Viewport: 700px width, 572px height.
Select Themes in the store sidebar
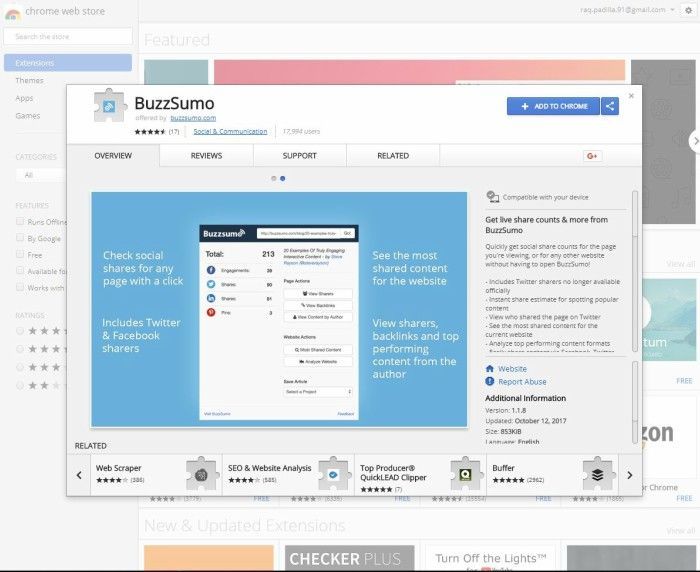(x=29, y=80)
